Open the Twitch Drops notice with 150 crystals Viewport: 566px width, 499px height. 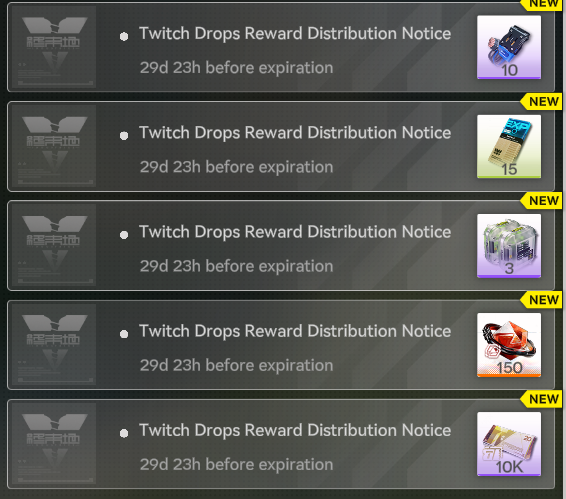[x=281, y=345]
